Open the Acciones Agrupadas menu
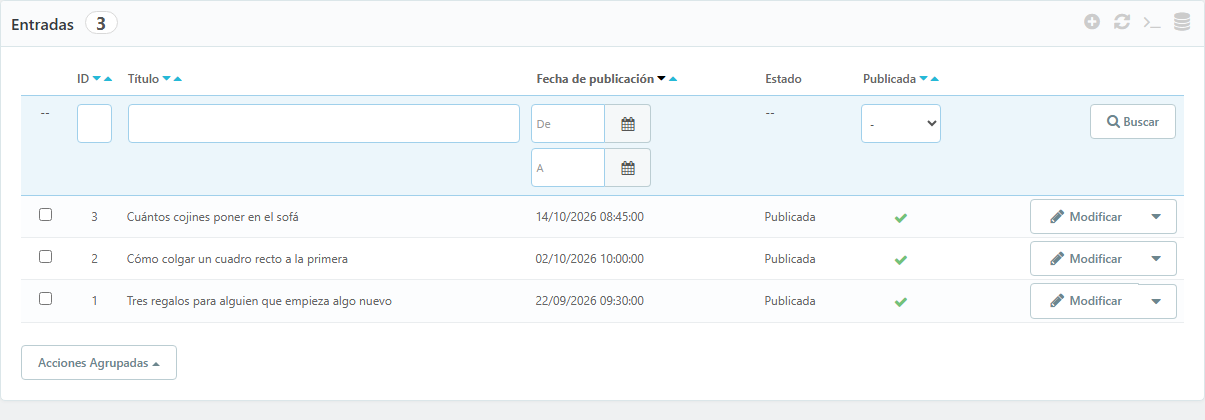1205x420 pixels. 99,363
